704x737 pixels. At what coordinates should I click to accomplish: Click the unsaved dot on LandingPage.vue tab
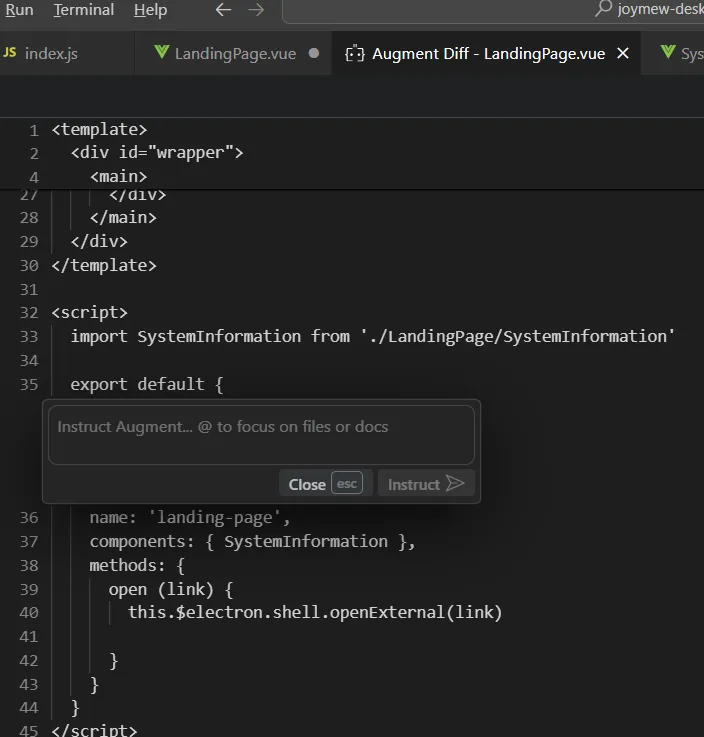click(x=314, y=54)
